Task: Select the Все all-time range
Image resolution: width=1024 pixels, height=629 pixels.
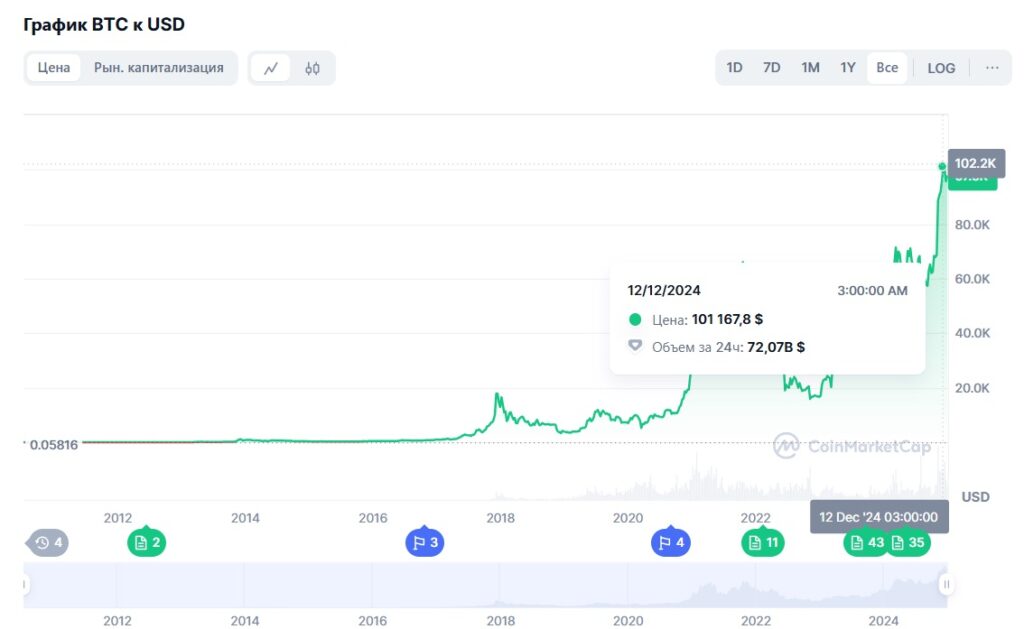Action: pos(887,68)
